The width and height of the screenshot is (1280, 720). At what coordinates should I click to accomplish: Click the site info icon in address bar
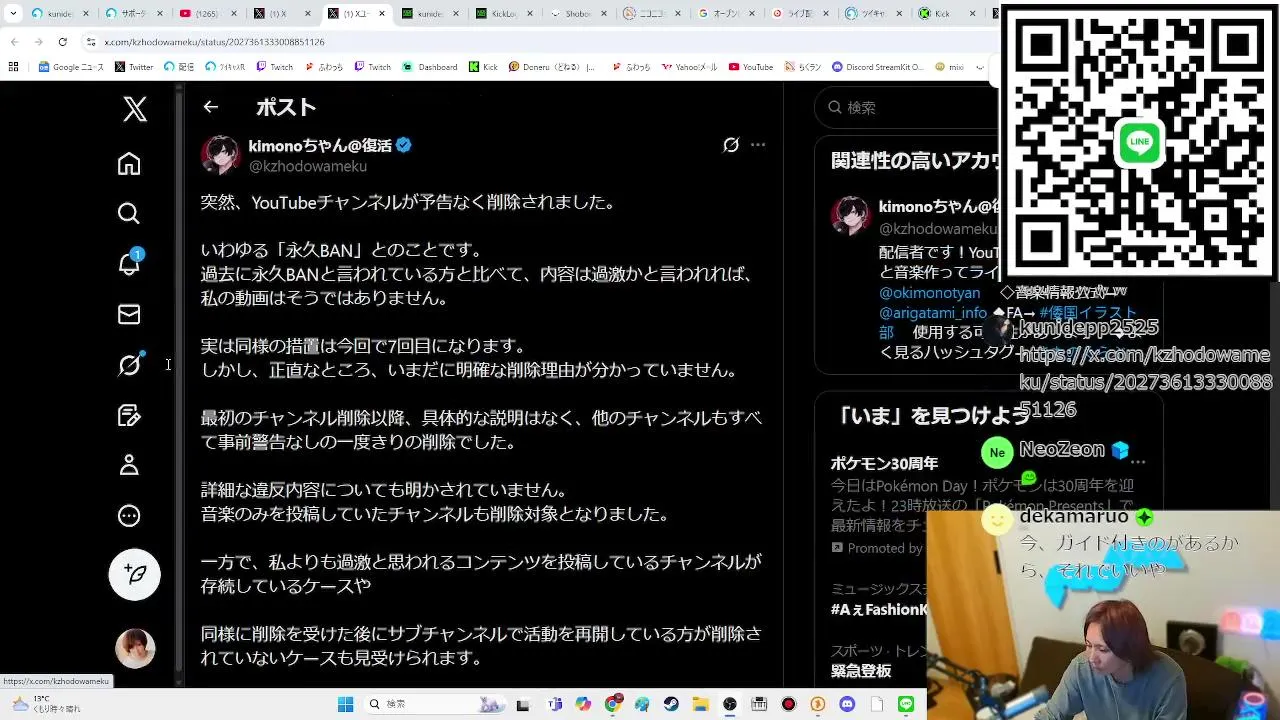coord(91,42)
